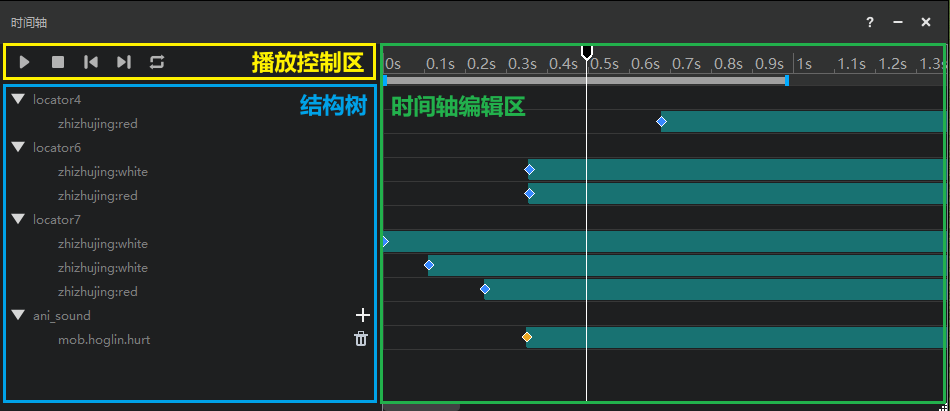Screen dimensions: 950x411
Task: Delete the mob.hoglin.hurt sound entry
Action: point(361,339)
